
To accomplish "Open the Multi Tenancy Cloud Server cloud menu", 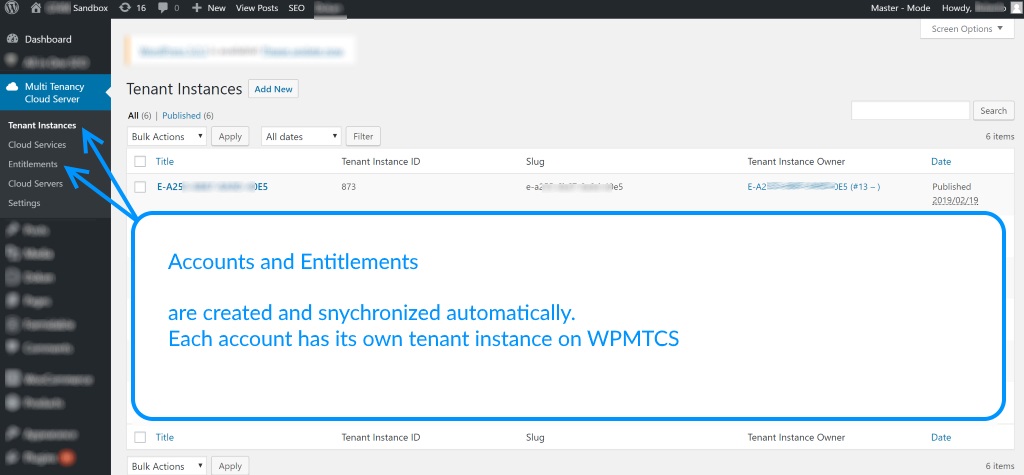I will pos(56,93).
